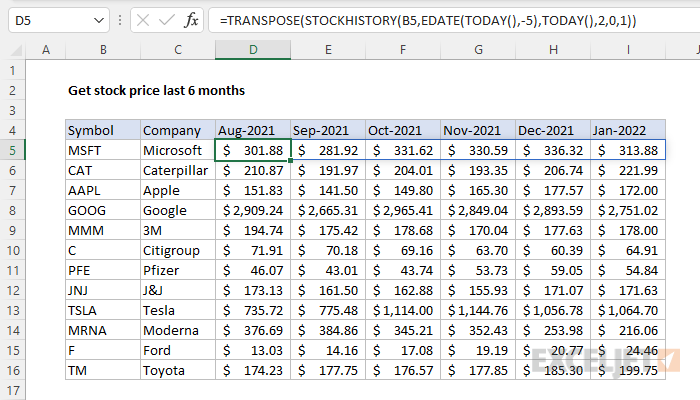Image resolution: width=700 pixels, height=400 pixels.
Task: Click Tesla's Oct-2021 price 1,114.00
Action: coord(403,310)
